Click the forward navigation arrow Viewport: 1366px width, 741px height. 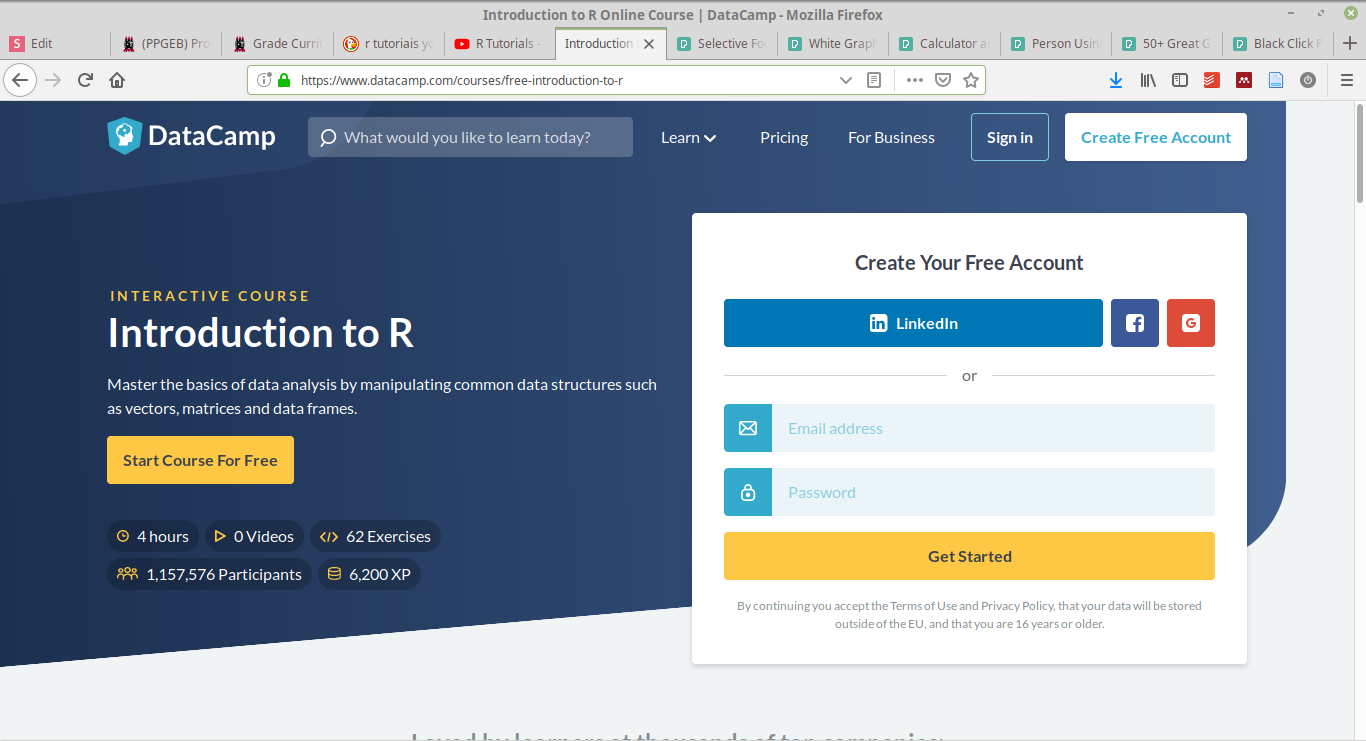pos(53,80)
